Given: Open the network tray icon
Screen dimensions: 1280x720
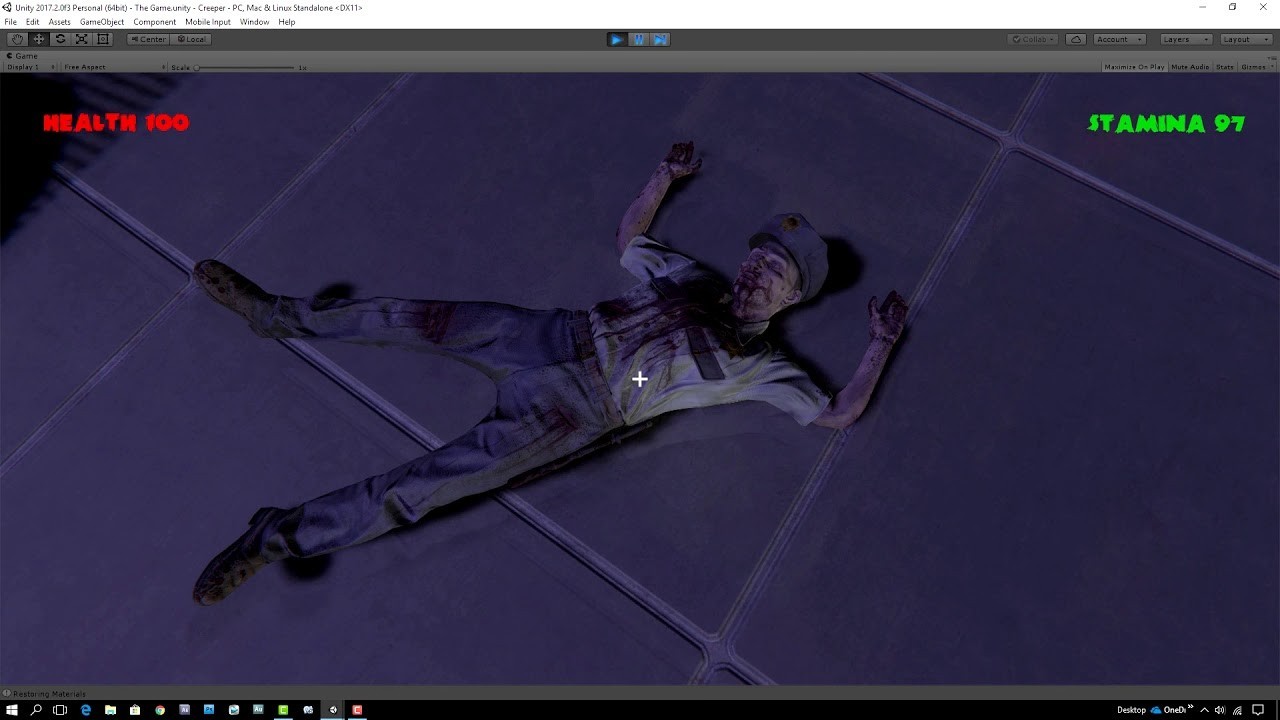Looking at the screenshot, I should tap(1238, 710).
